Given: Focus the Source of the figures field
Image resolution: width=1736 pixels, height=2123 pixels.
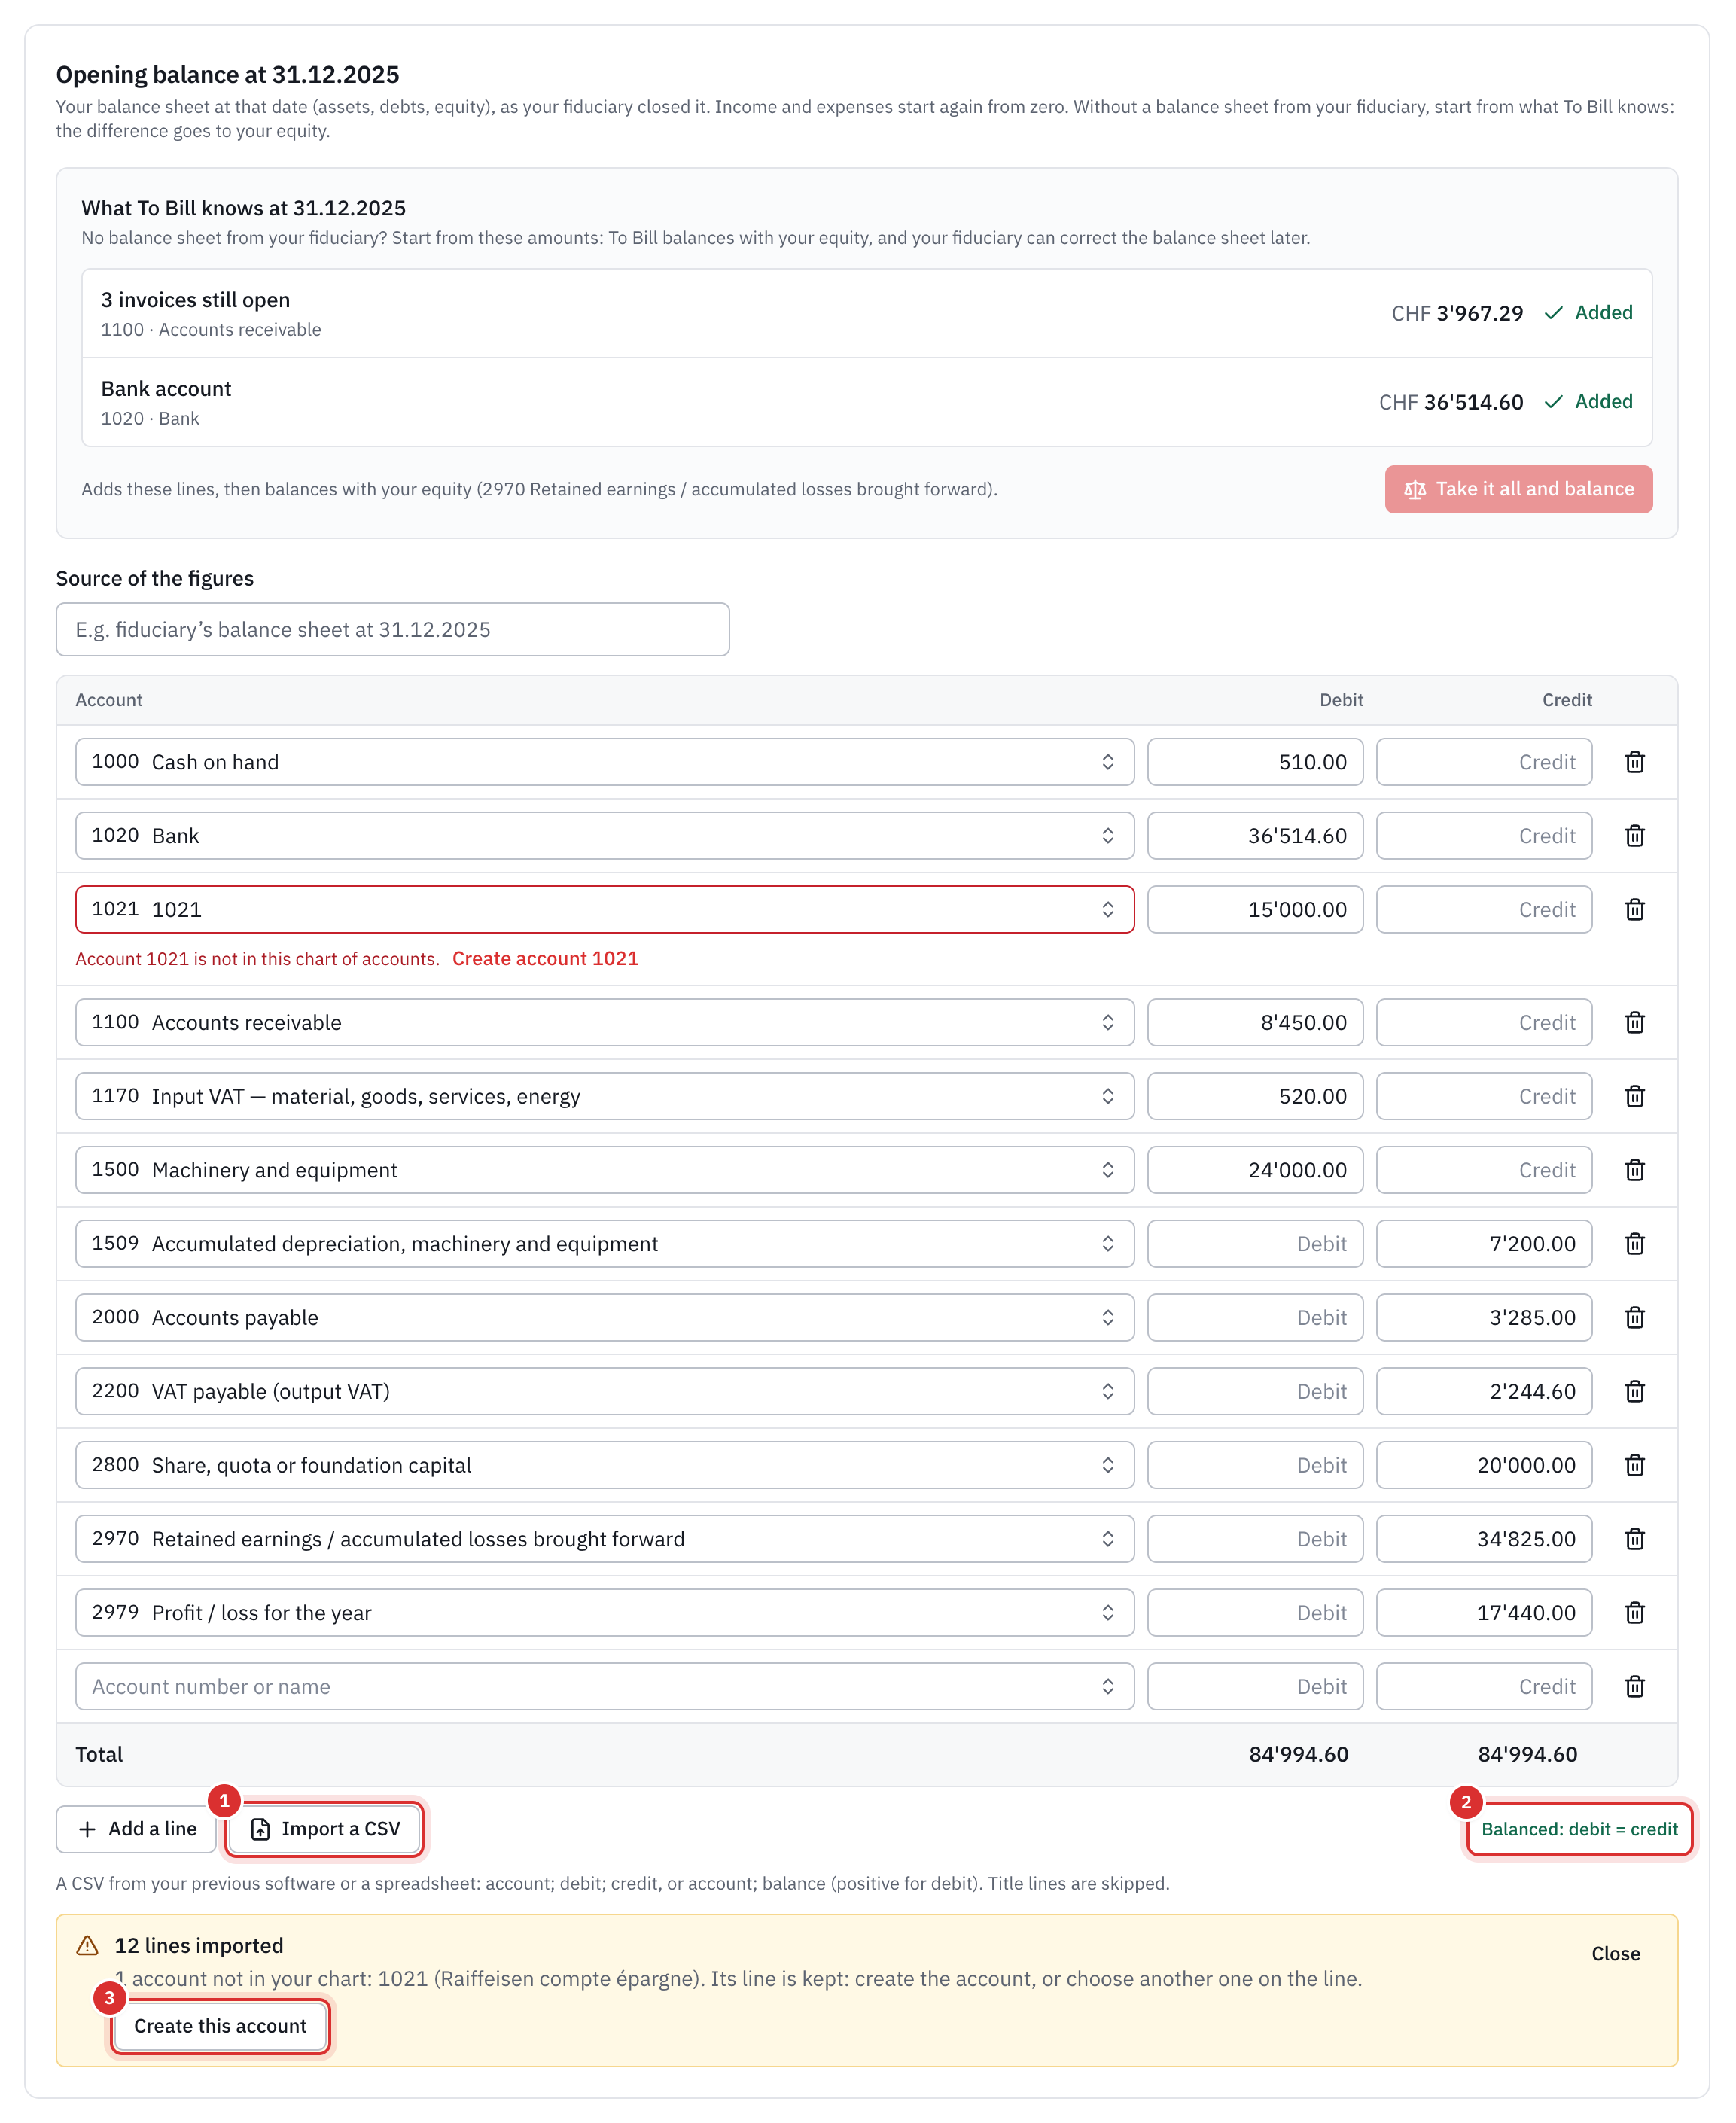Looking at the screenshot, I should (x=392, y=630).
